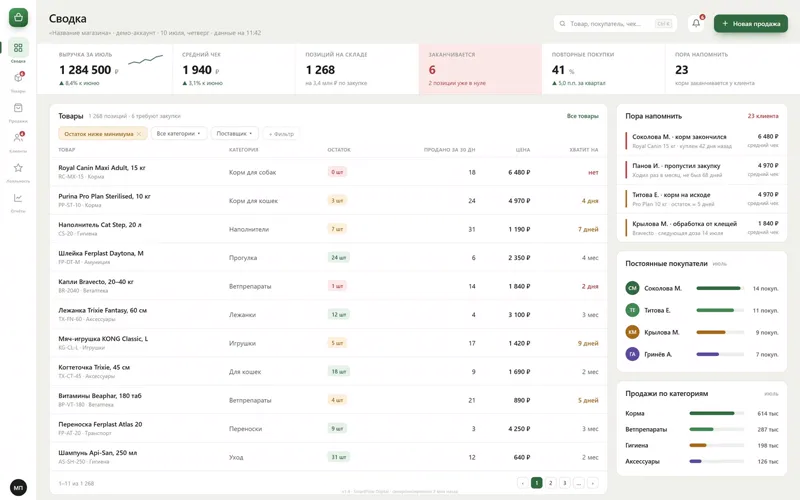Expand the Поставщик dropdown

(234, 134)
